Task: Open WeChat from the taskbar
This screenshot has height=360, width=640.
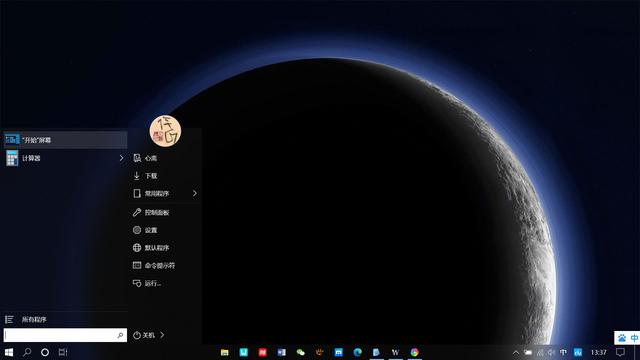Action: (x=301, y=352)
